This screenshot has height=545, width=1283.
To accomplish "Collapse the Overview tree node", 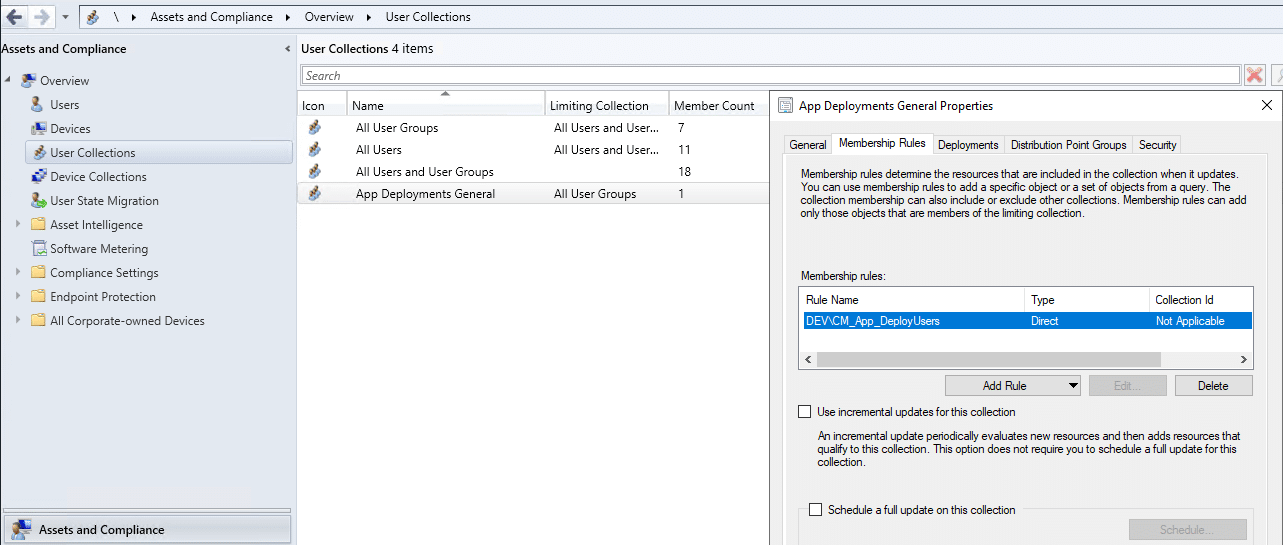I will point(8,81).
